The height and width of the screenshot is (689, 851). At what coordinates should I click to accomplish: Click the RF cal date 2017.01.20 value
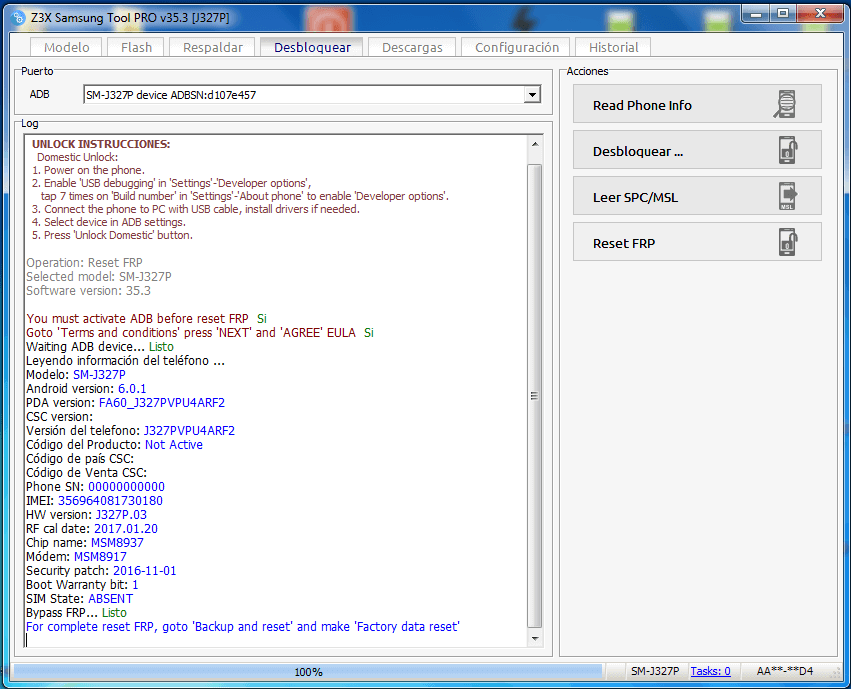[x=126, y=528]
